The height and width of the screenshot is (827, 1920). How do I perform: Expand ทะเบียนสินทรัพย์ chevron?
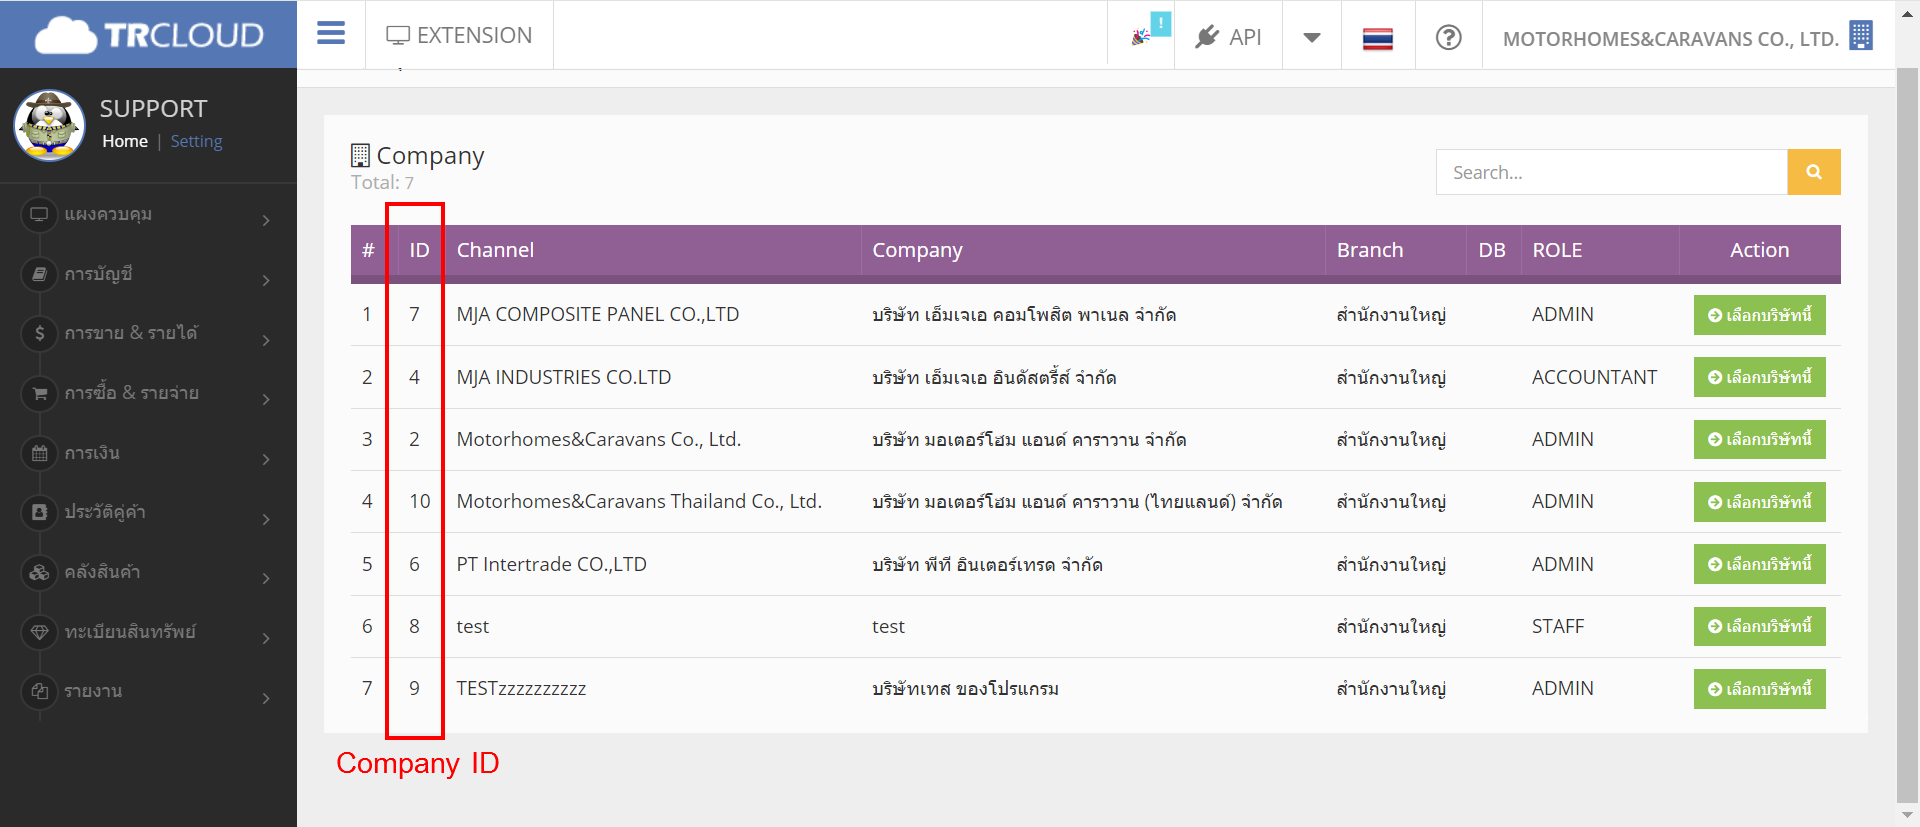tap(266, 638)
